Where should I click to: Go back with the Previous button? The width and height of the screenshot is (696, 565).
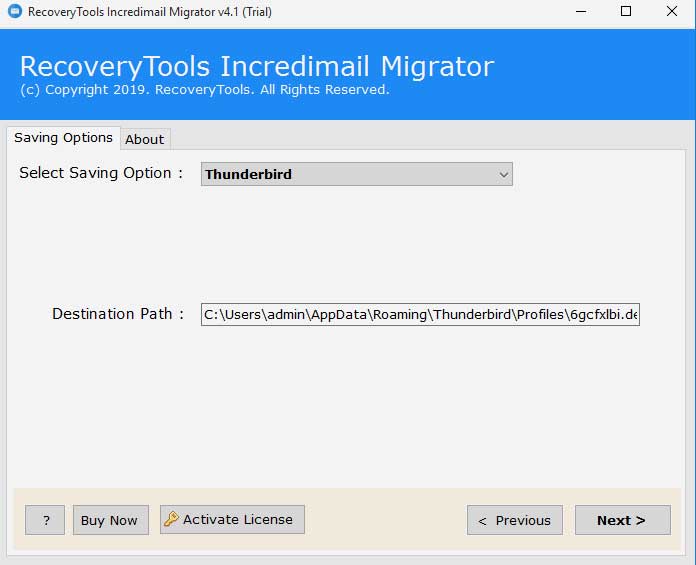(514, 520)
